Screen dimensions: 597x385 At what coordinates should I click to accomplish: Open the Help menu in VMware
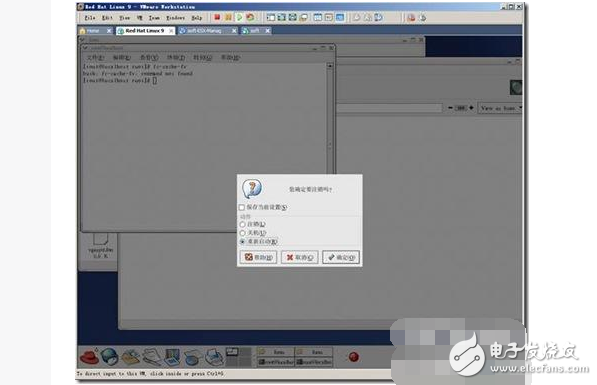tap(196, 18)
